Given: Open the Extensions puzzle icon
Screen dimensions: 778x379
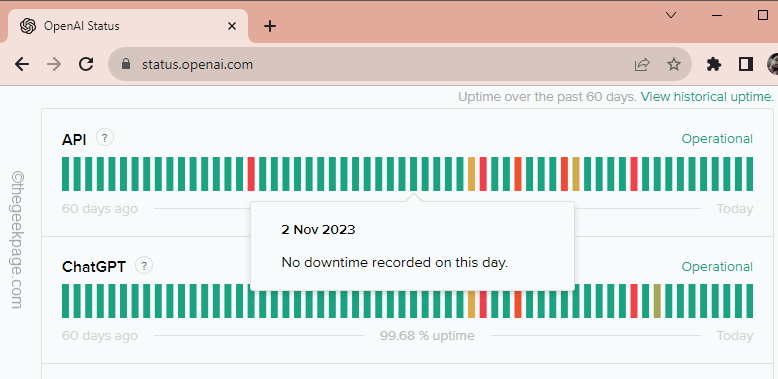Looking at the screenshot, I should (x=713, y=64).
